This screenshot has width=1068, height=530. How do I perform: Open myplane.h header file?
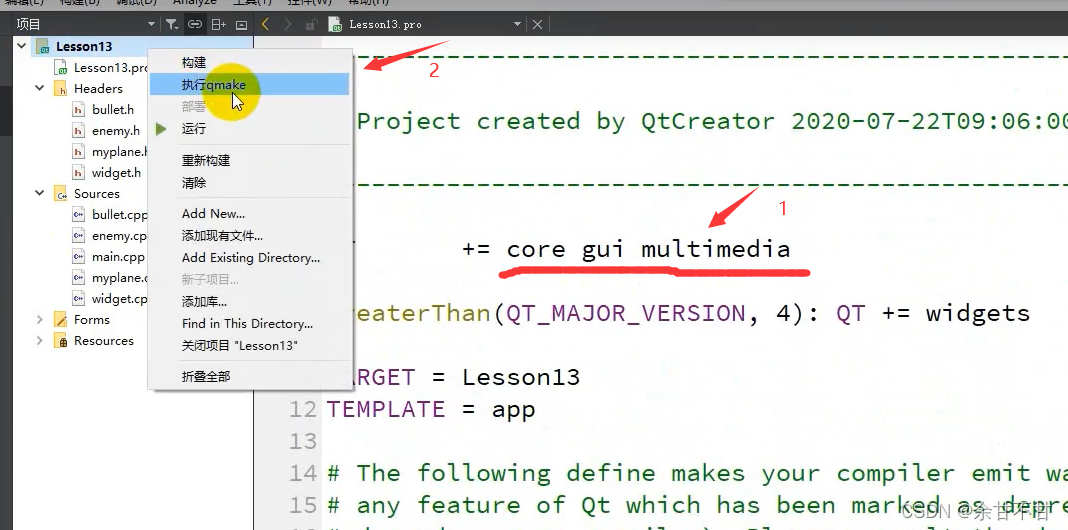(x=120, y=152)
